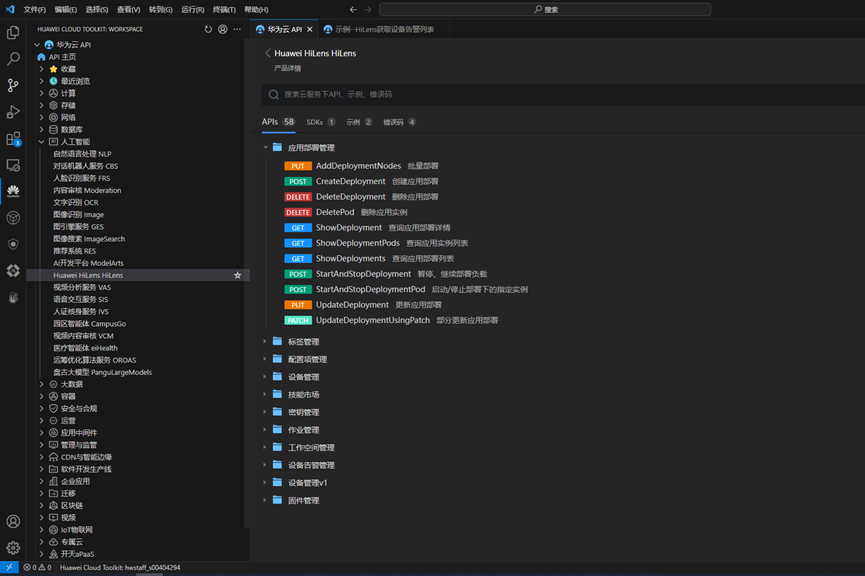Open the ShowDeploymentPods GET API
865x576 pixels.
point(357,243)
